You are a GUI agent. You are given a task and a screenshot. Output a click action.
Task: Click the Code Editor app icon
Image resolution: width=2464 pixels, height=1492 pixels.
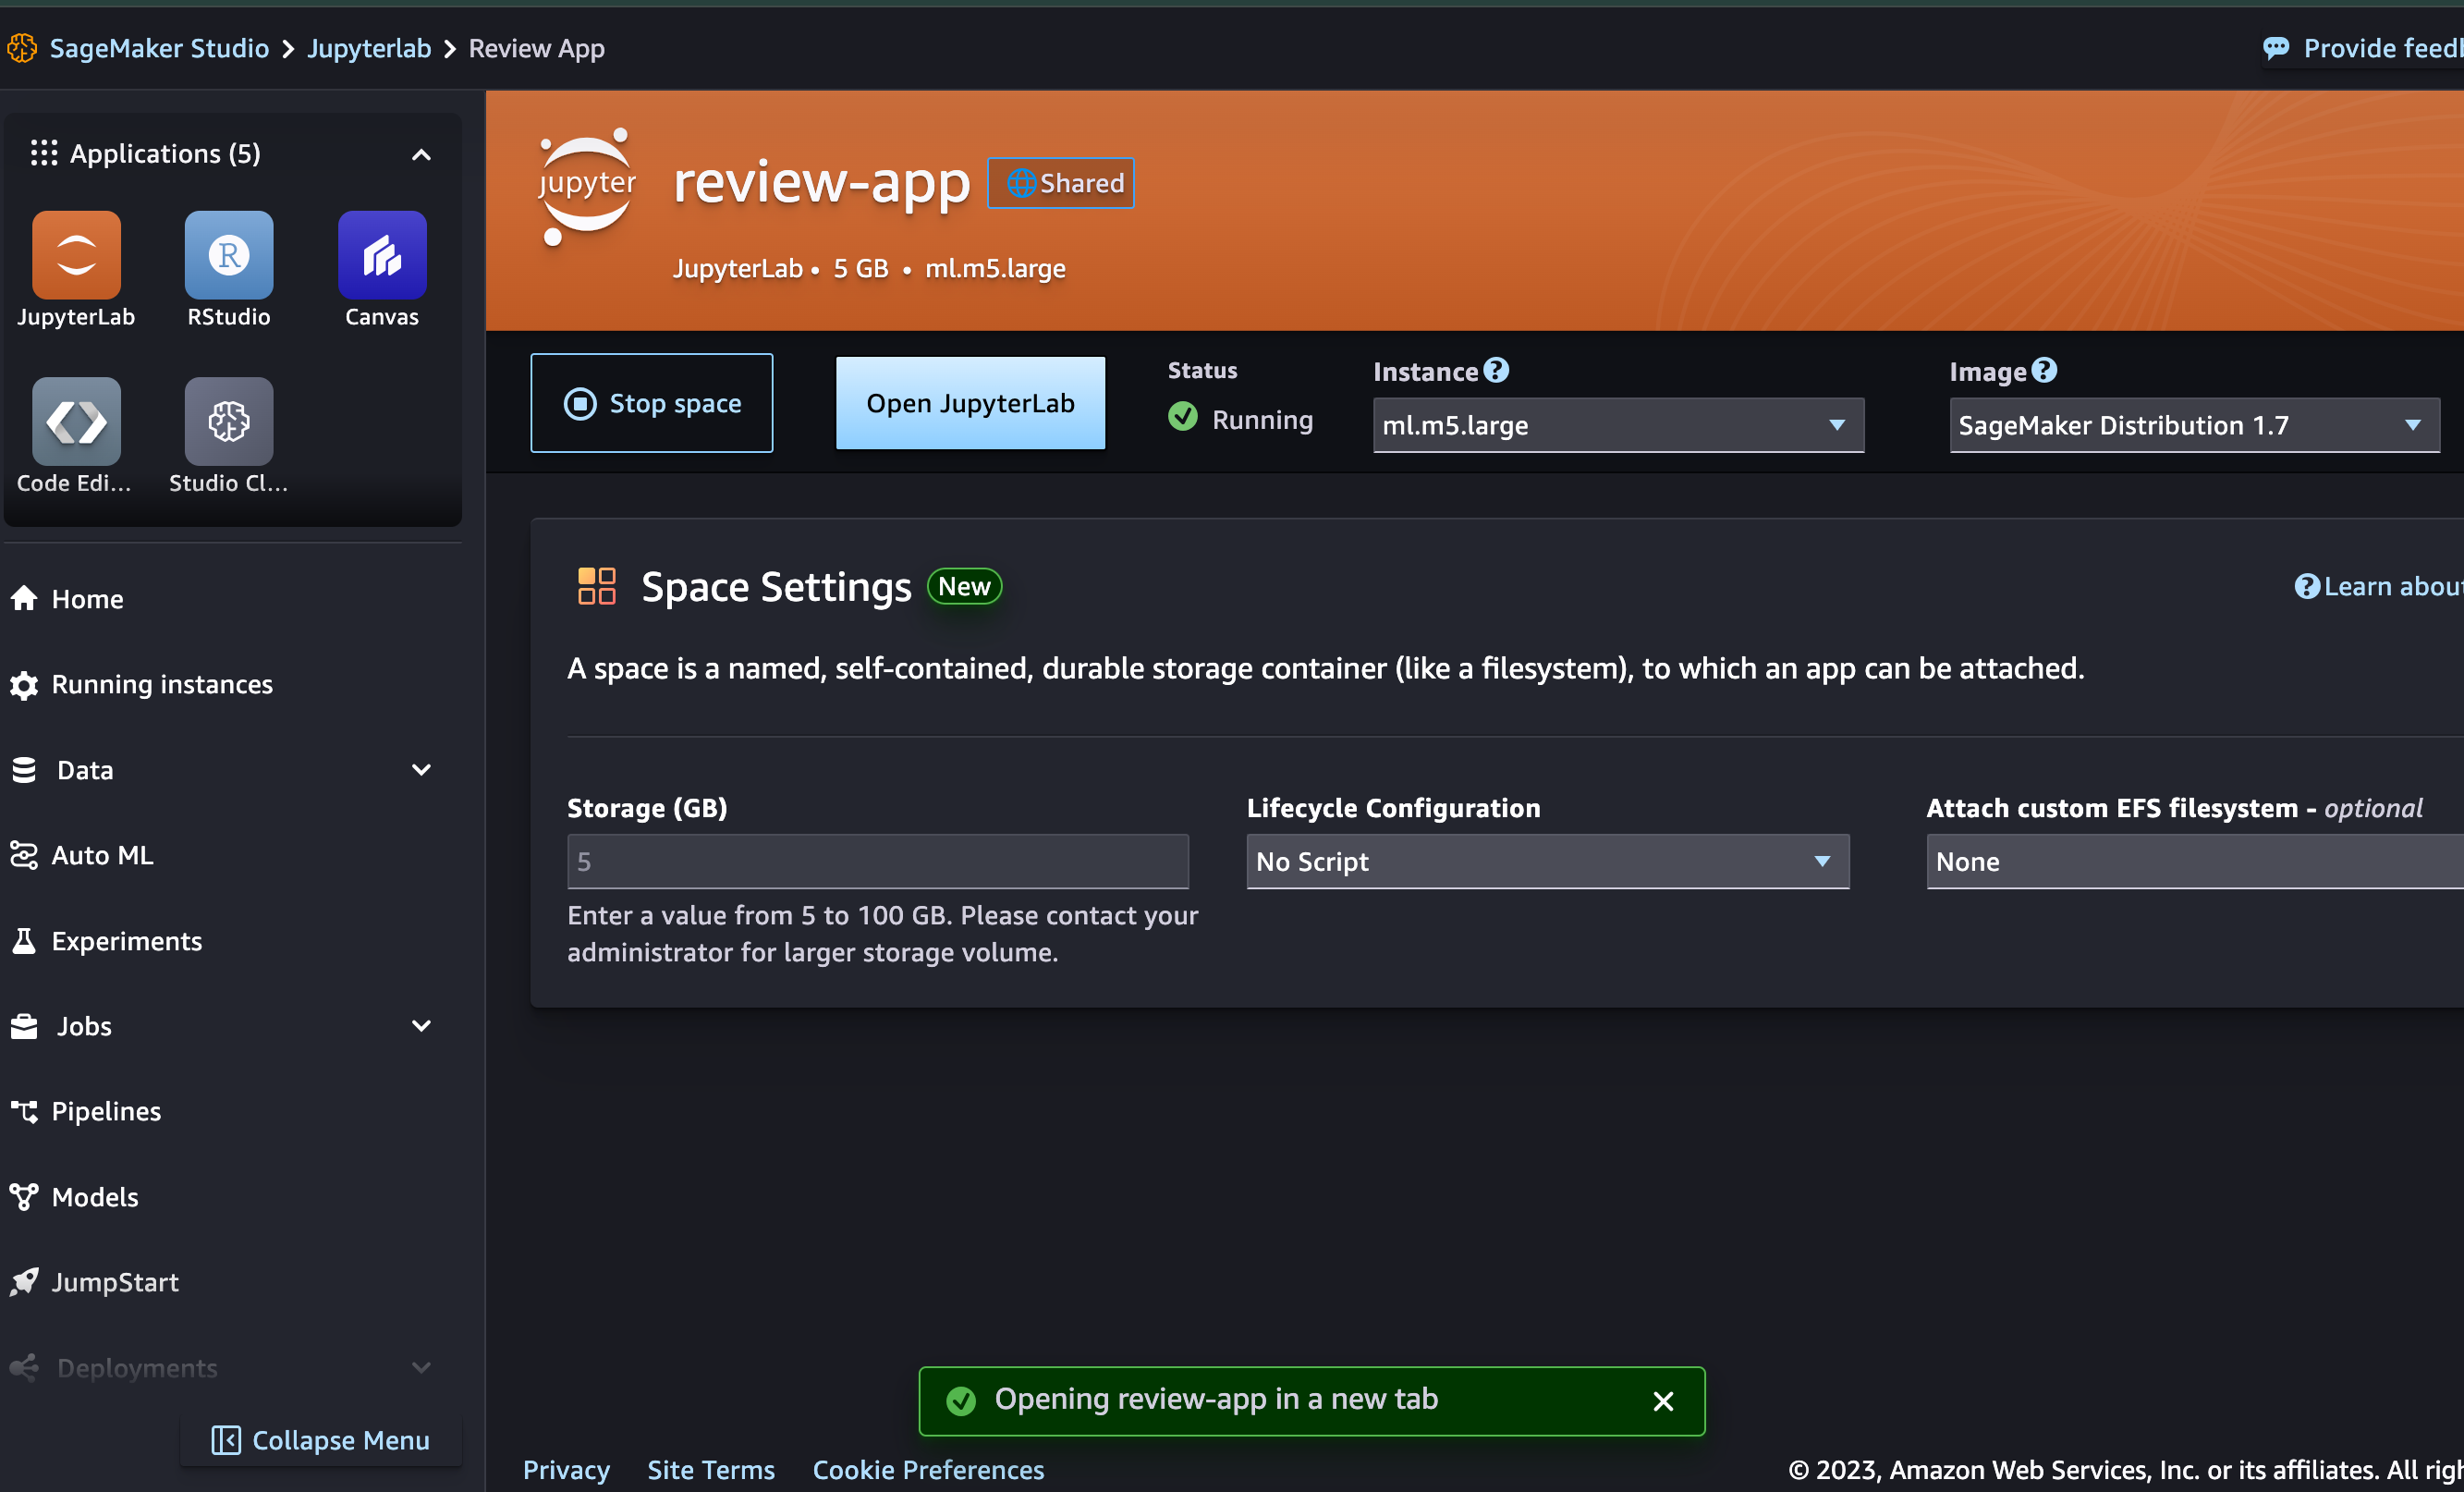tap(76, 421)
